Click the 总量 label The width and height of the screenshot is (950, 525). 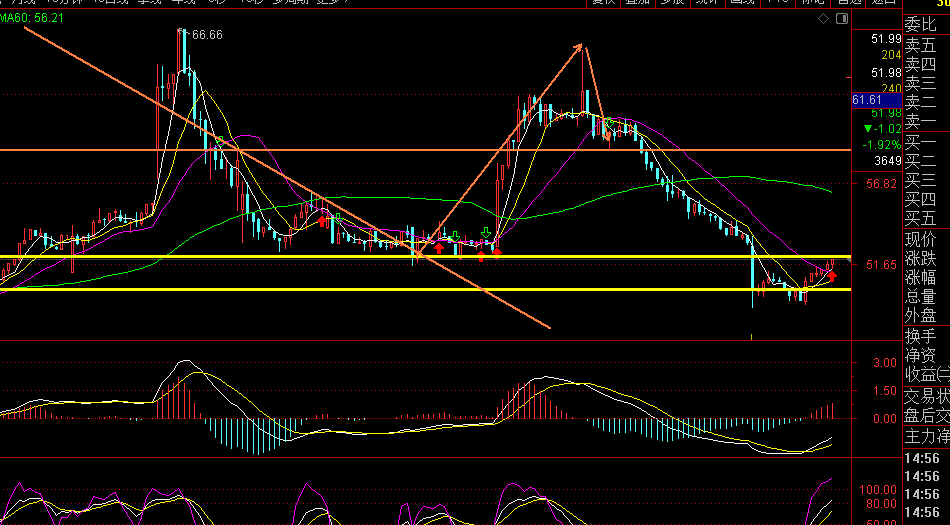click(920, 297)
